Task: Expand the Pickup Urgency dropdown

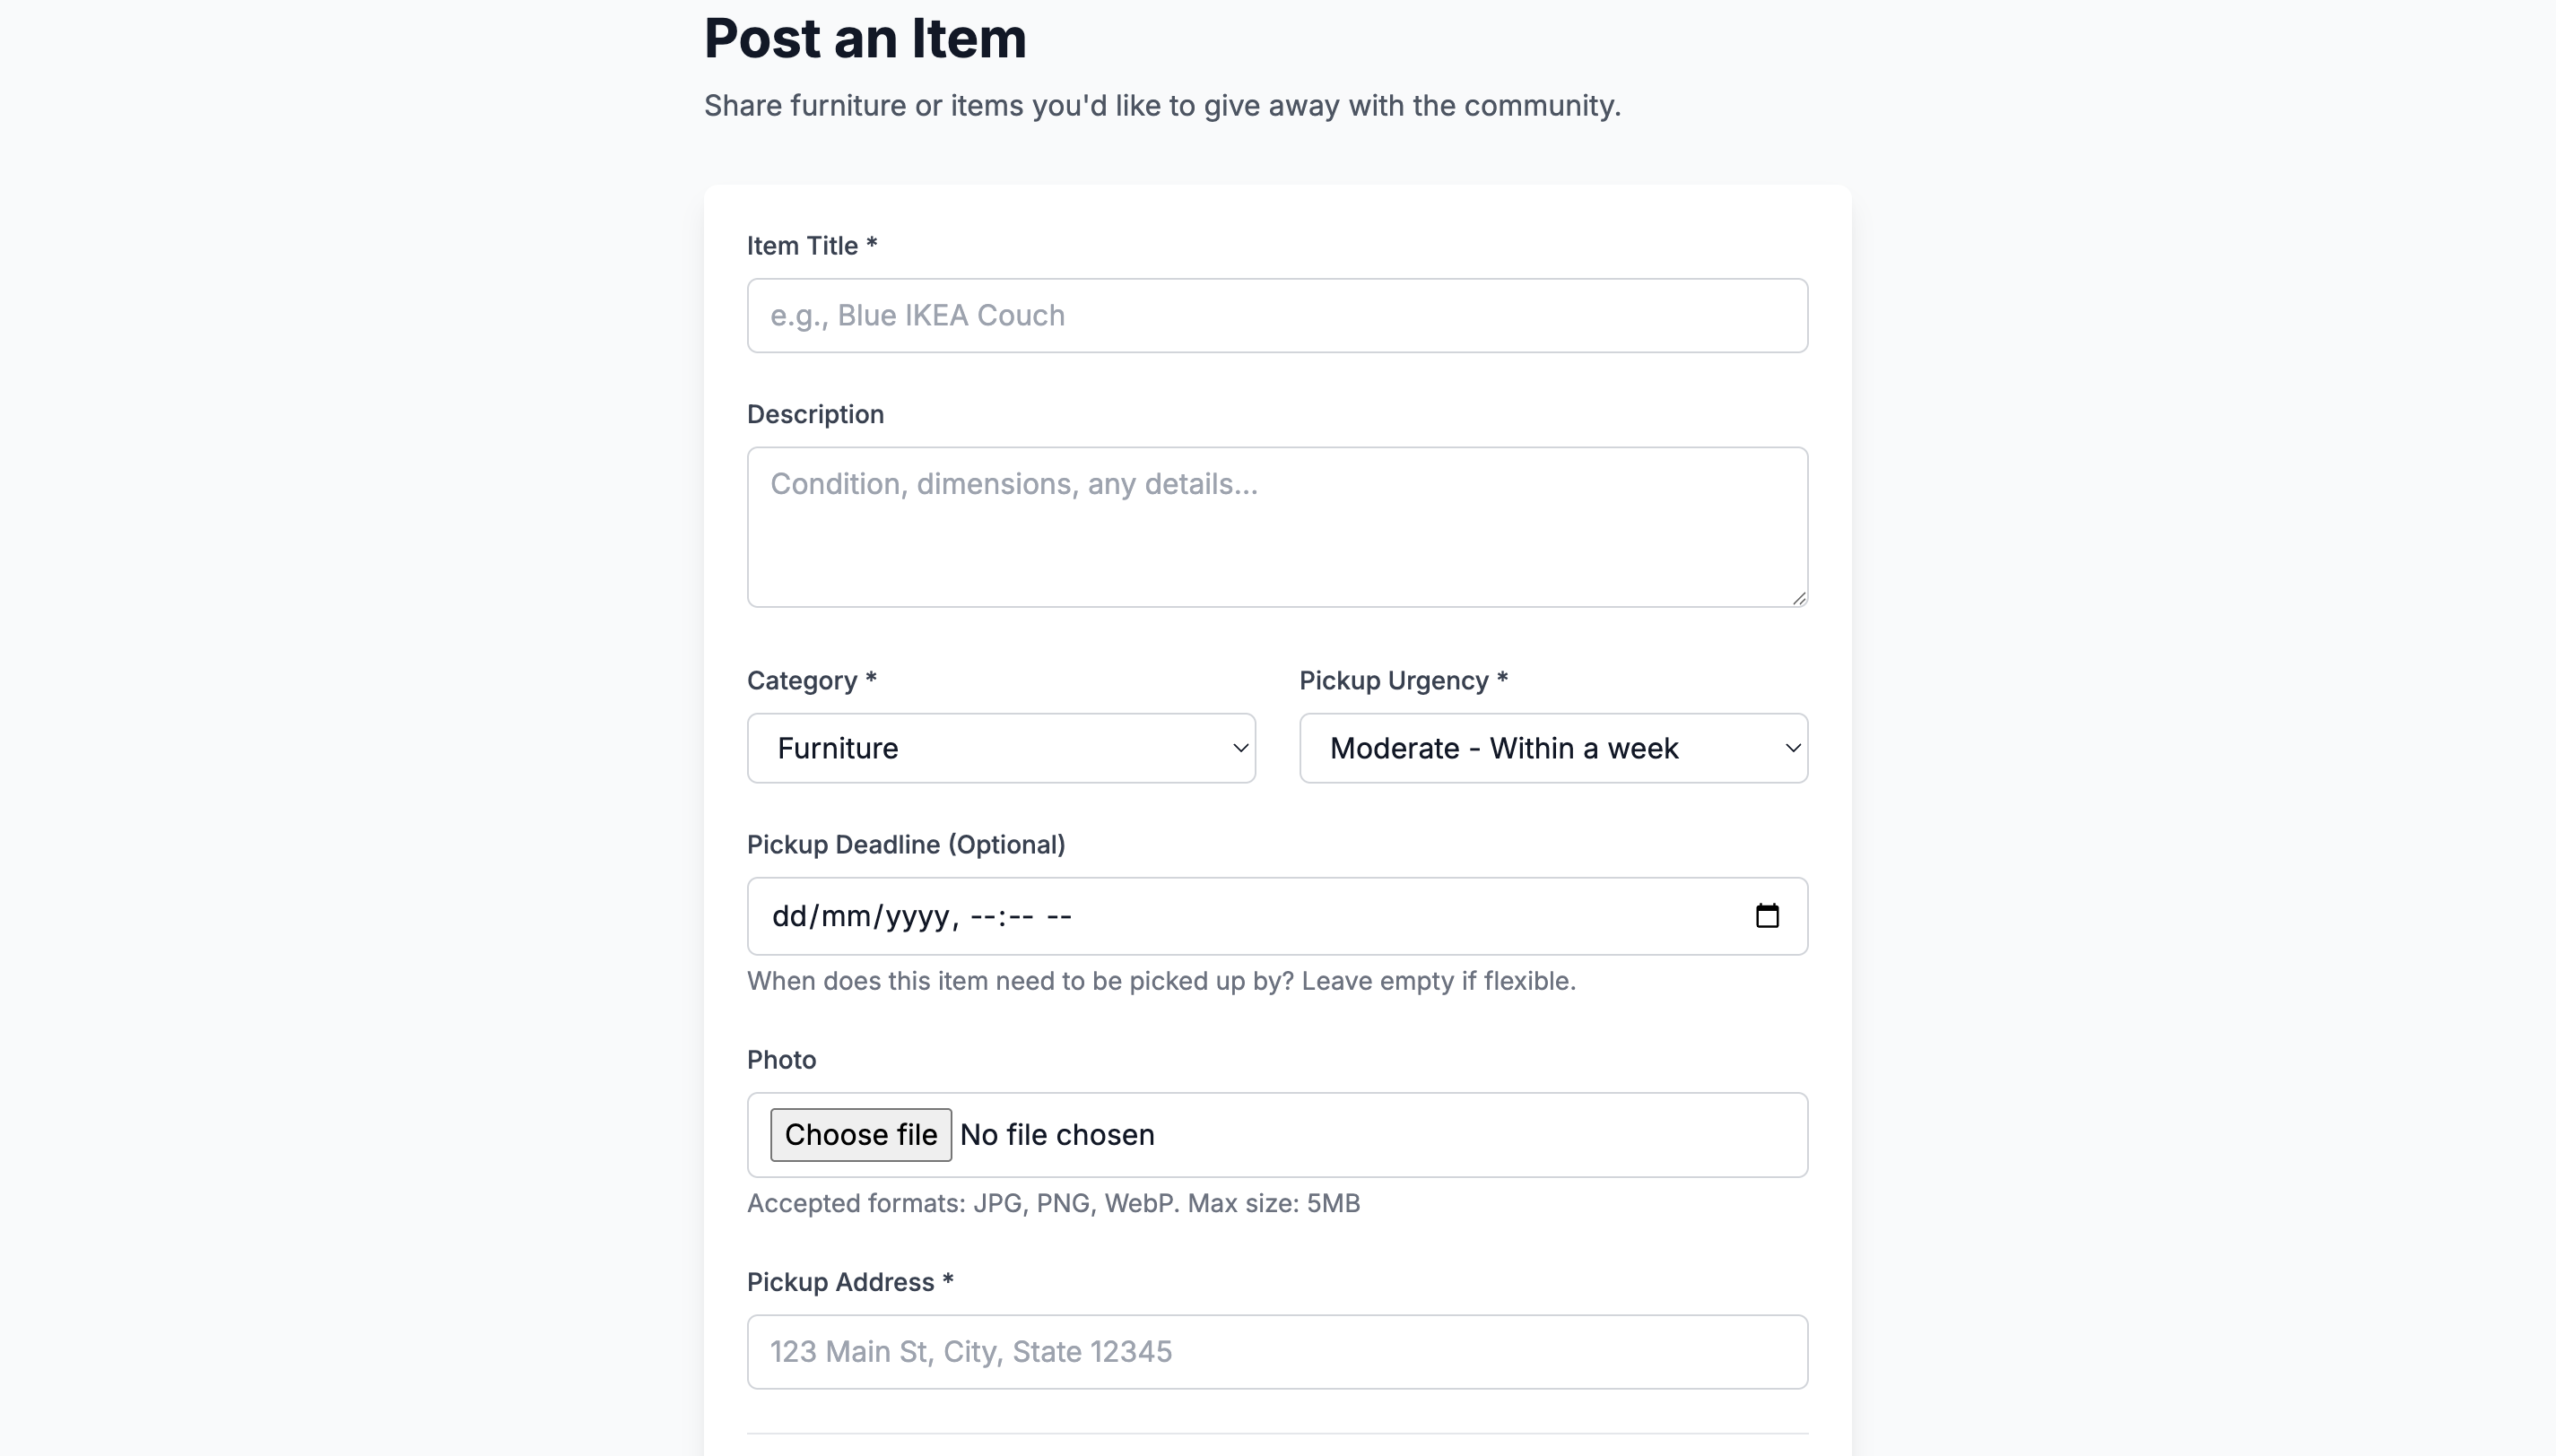Action: click(x=1553, y=748)
